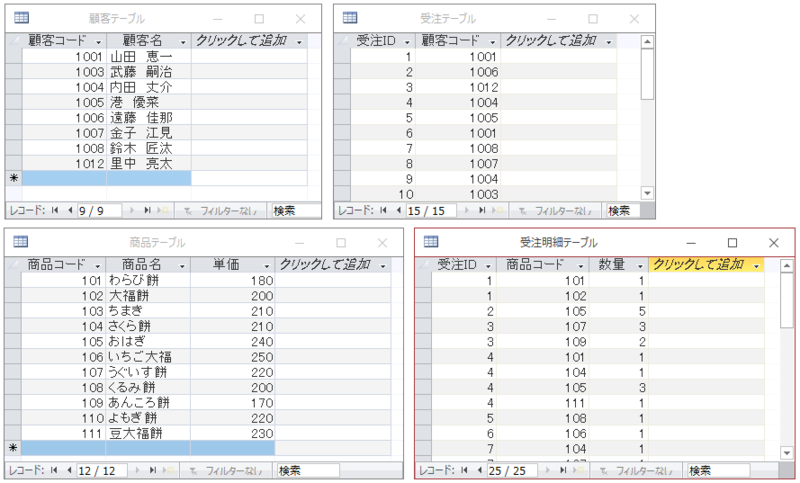Go to first record in 顧客テーブル navigator
Image resolution: width=800 pixels, height=483 pixels.
pyautogui.click(x=55, y=211)
